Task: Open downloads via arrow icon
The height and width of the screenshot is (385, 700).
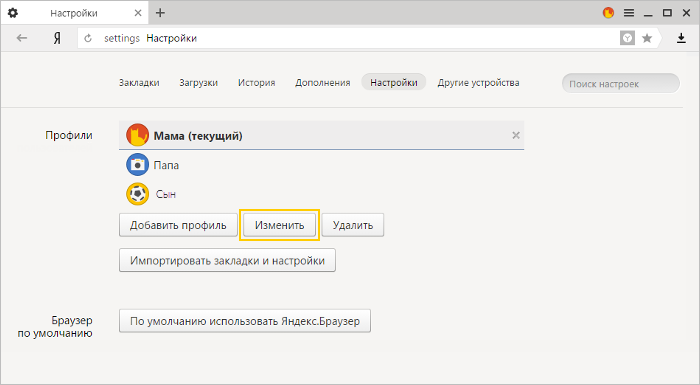Action: [x=681, y=38]
